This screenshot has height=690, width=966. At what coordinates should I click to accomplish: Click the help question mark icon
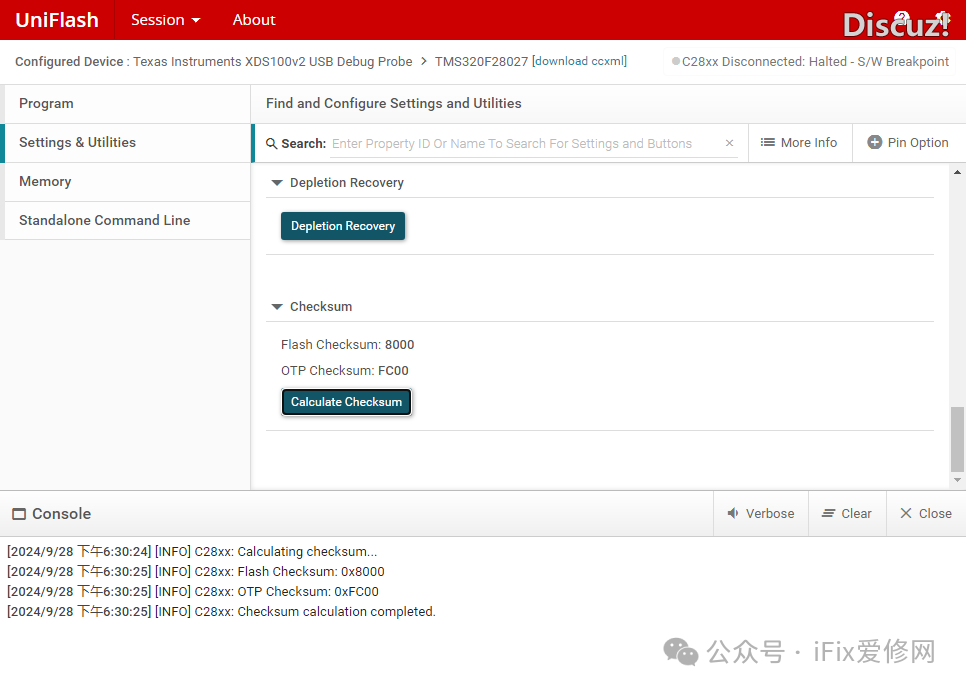[x=901, y=18]
